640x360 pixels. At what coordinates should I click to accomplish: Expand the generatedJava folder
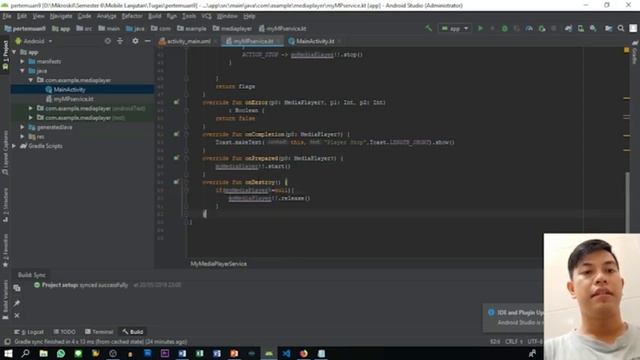pyautogui.click(x=22, y=127)
